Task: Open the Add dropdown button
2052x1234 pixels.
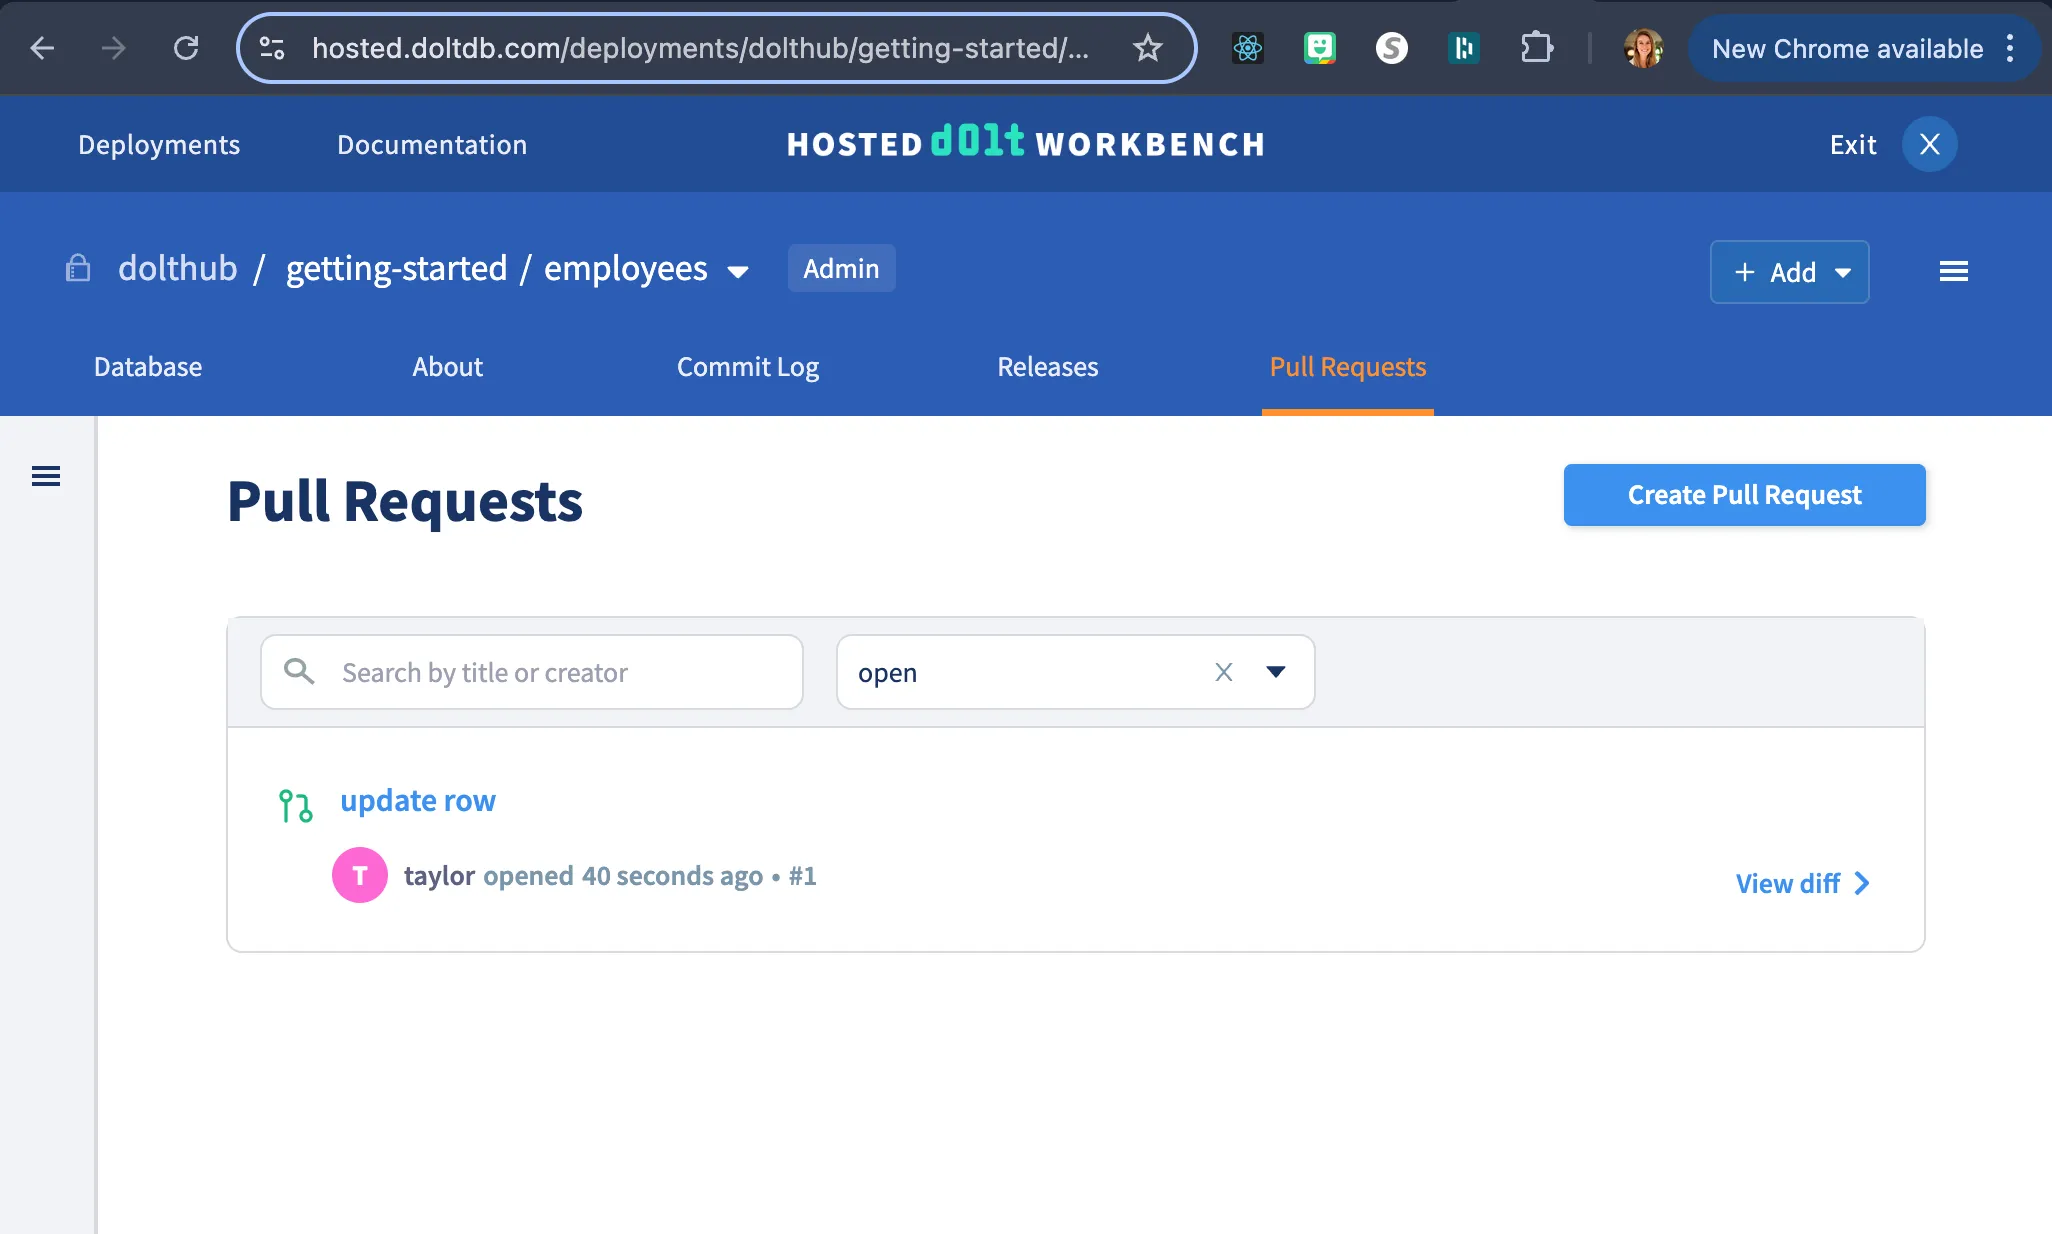Action: (1789, 272)
